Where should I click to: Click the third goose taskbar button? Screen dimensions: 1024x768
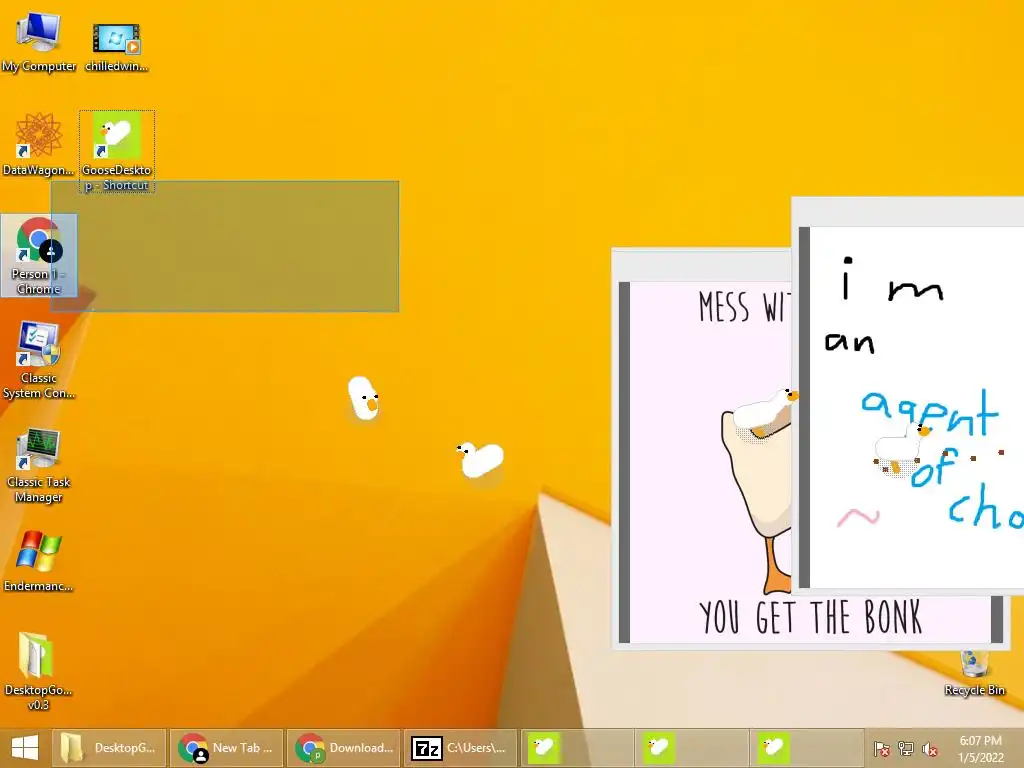[x=807, y=748]
